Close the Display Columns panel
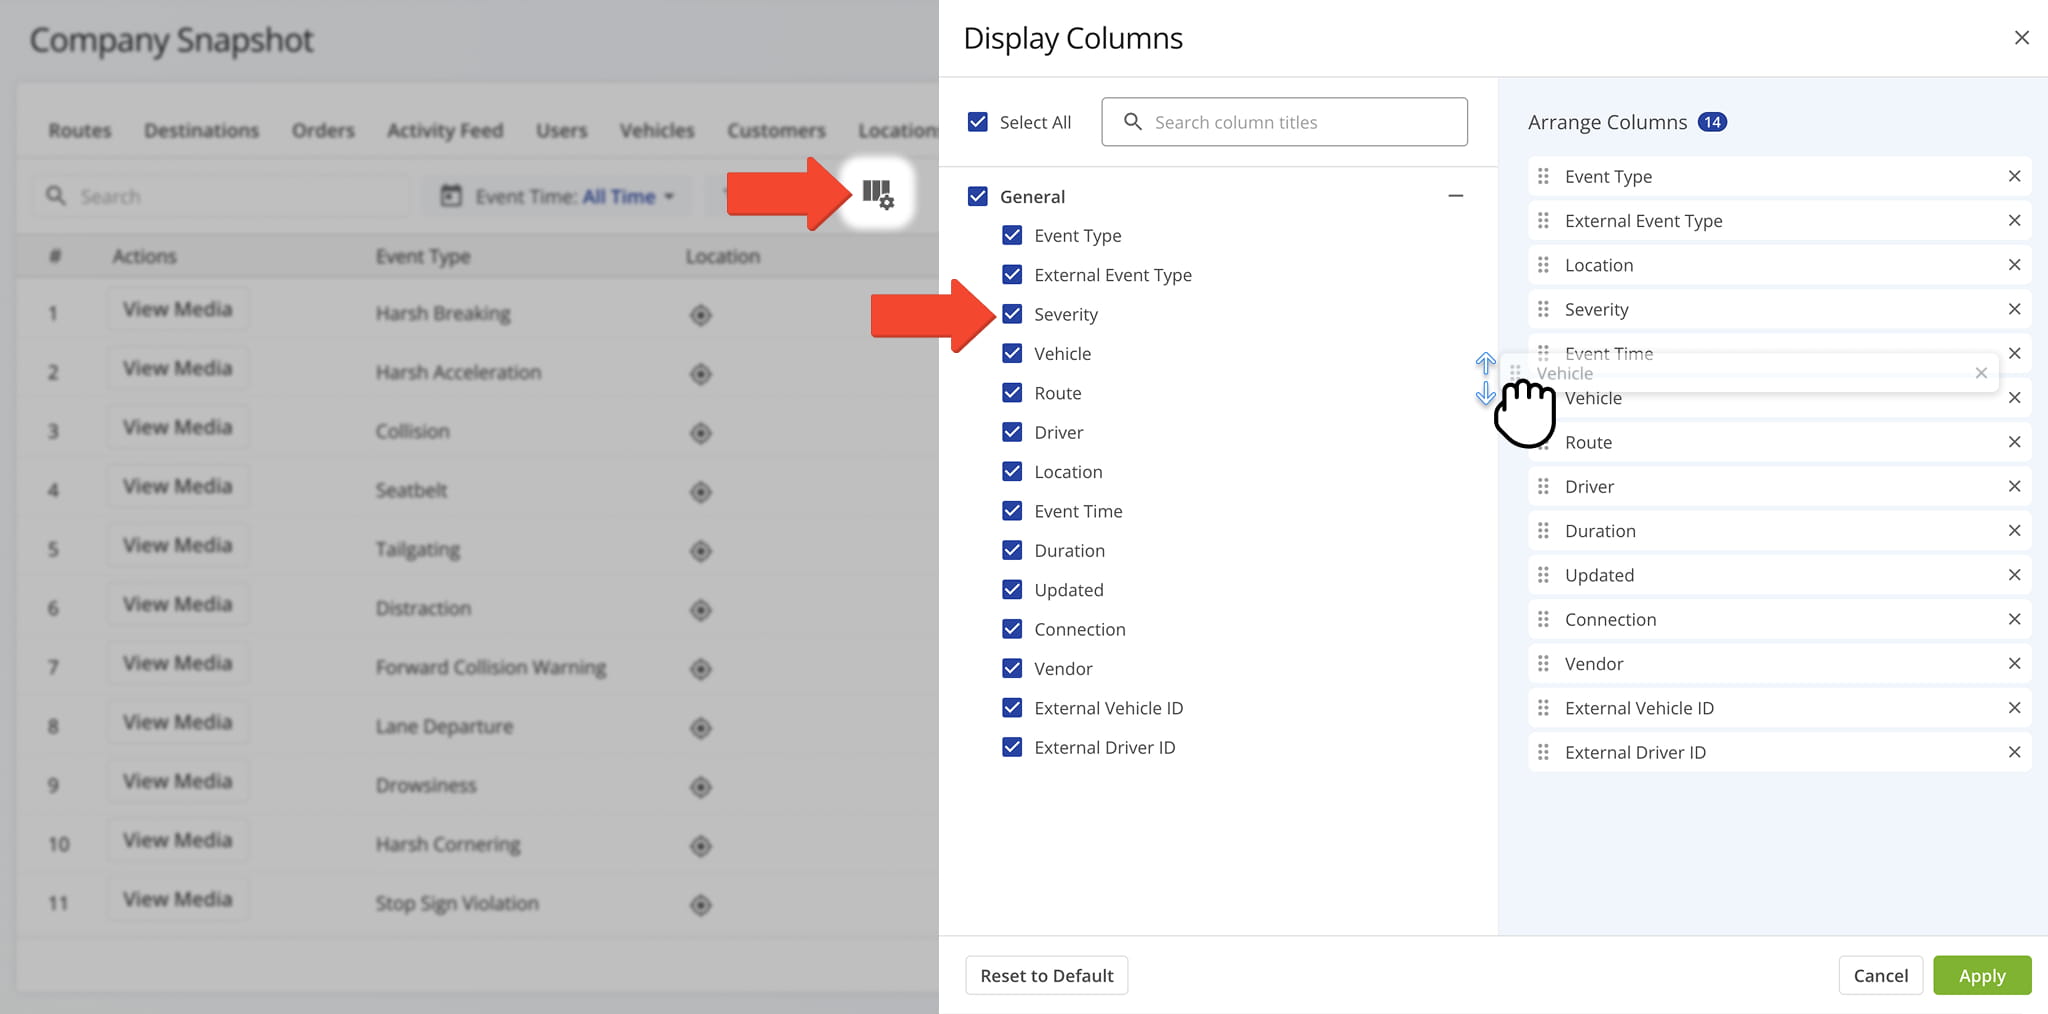Viewport: 2048px width, 1014px height. tap(2021, 38)
